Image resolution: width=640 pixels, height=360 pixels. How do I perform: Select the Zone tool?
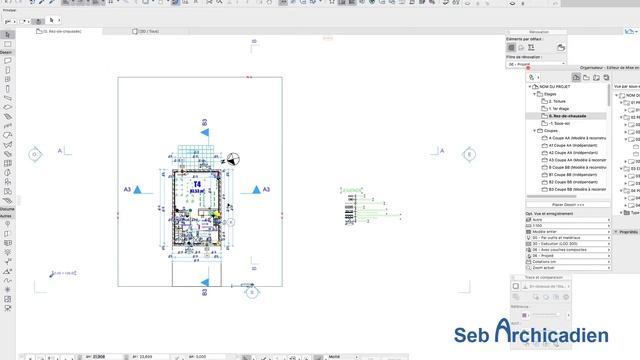coord(7,191)
